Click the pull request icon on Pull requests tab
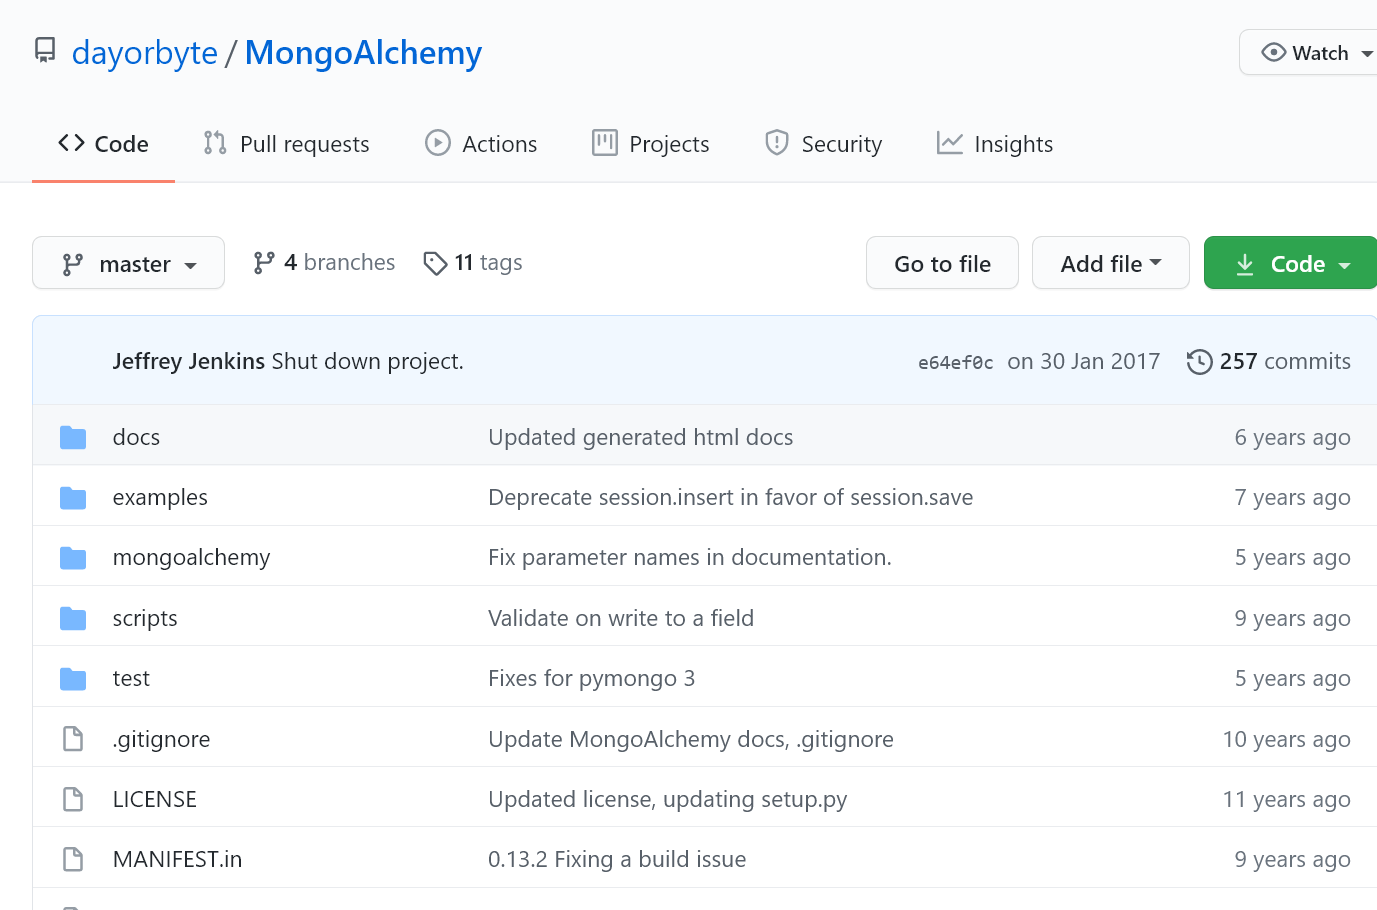1377x910 pixels. [x=214, y=143]
